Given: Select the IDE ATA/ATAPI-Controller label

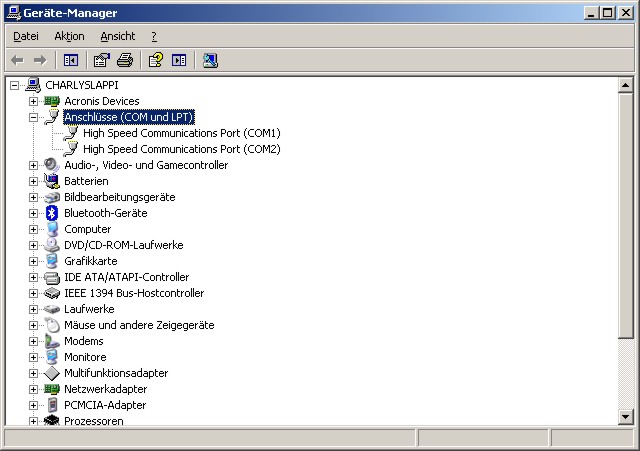Looking at the screenshot, I should coord(127,277).
